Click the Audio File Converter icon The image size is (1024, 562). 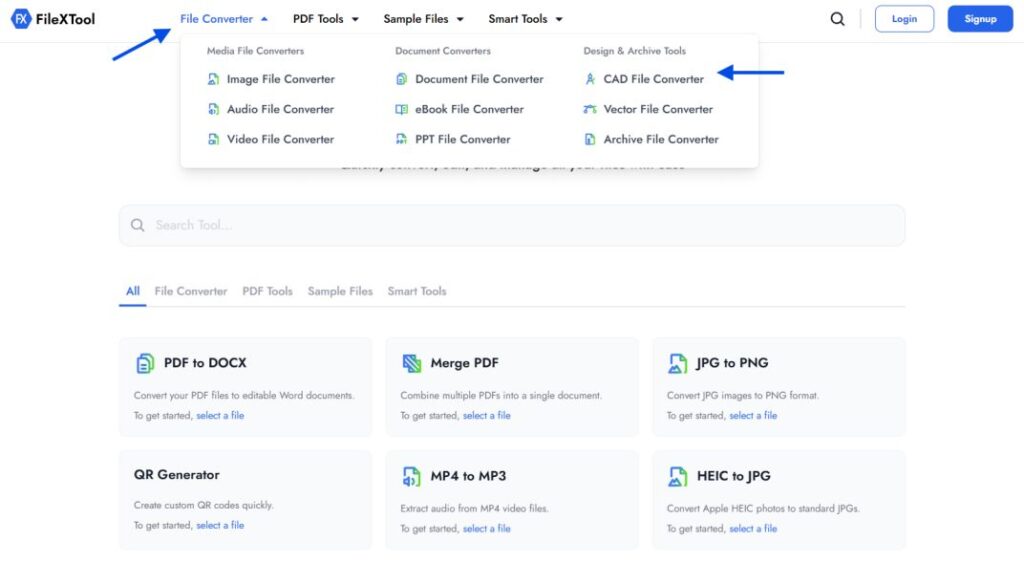click(x=213, y=109)
